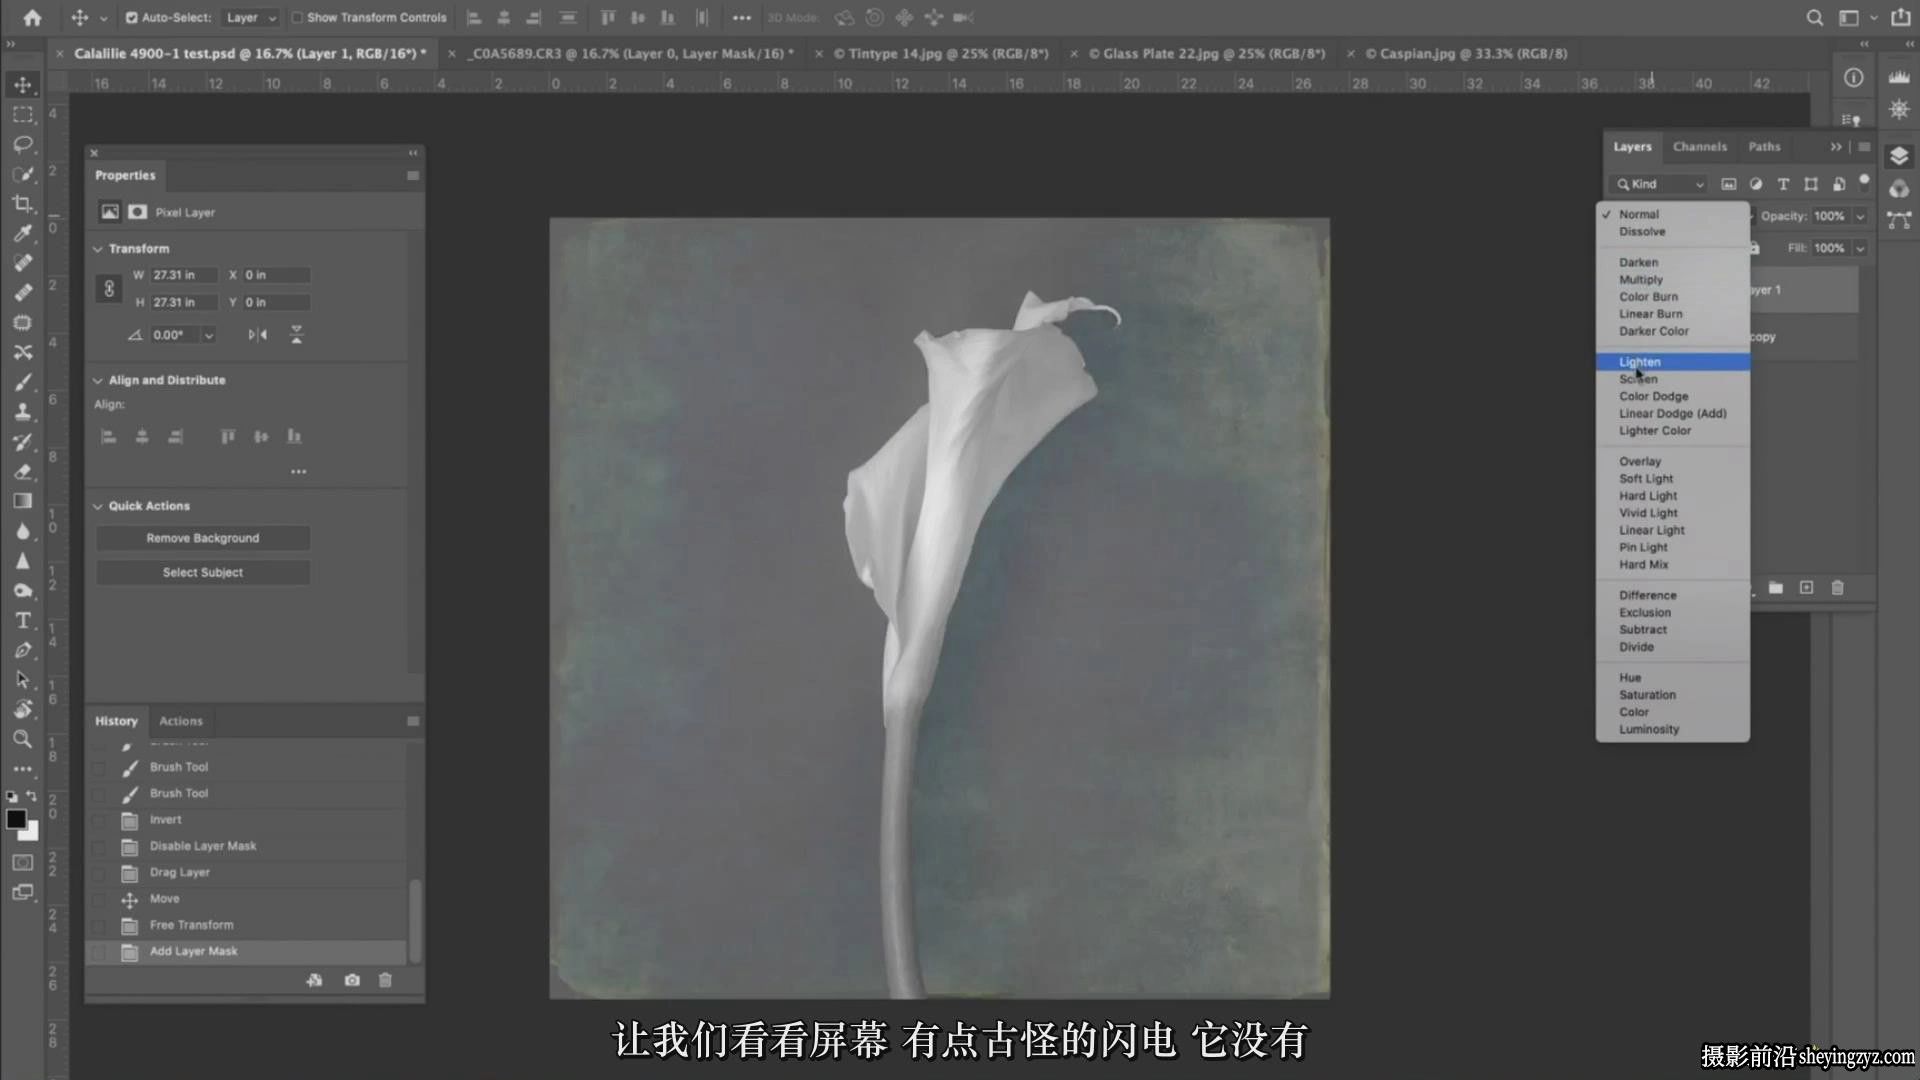The height and width of the screenshot is (1080, 1920).
Task: Choose Soft Light blend mode
Action: [x=1673, y=479]
